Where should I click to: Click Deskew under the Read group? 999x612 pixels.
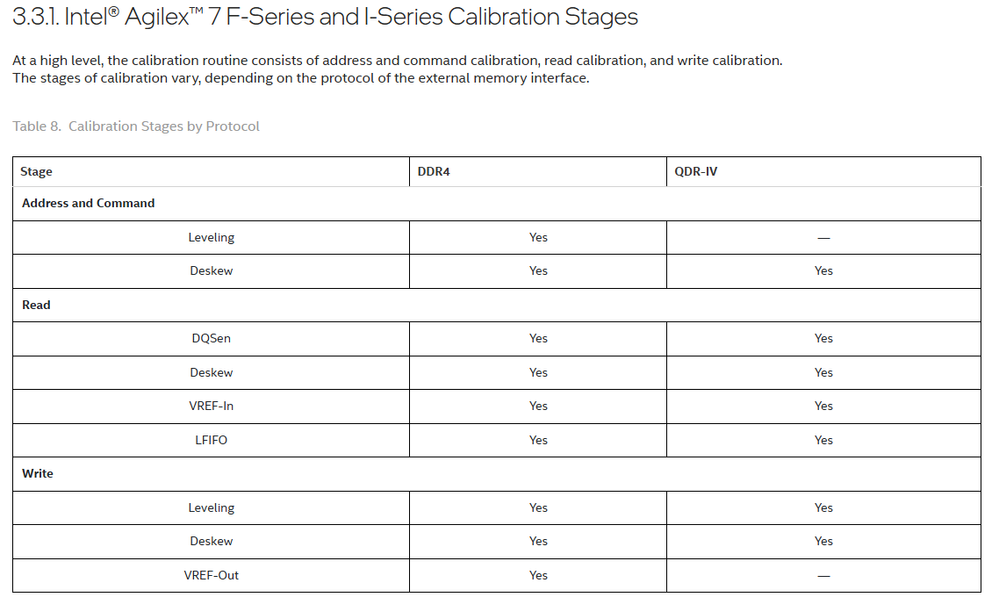(211, 372)
